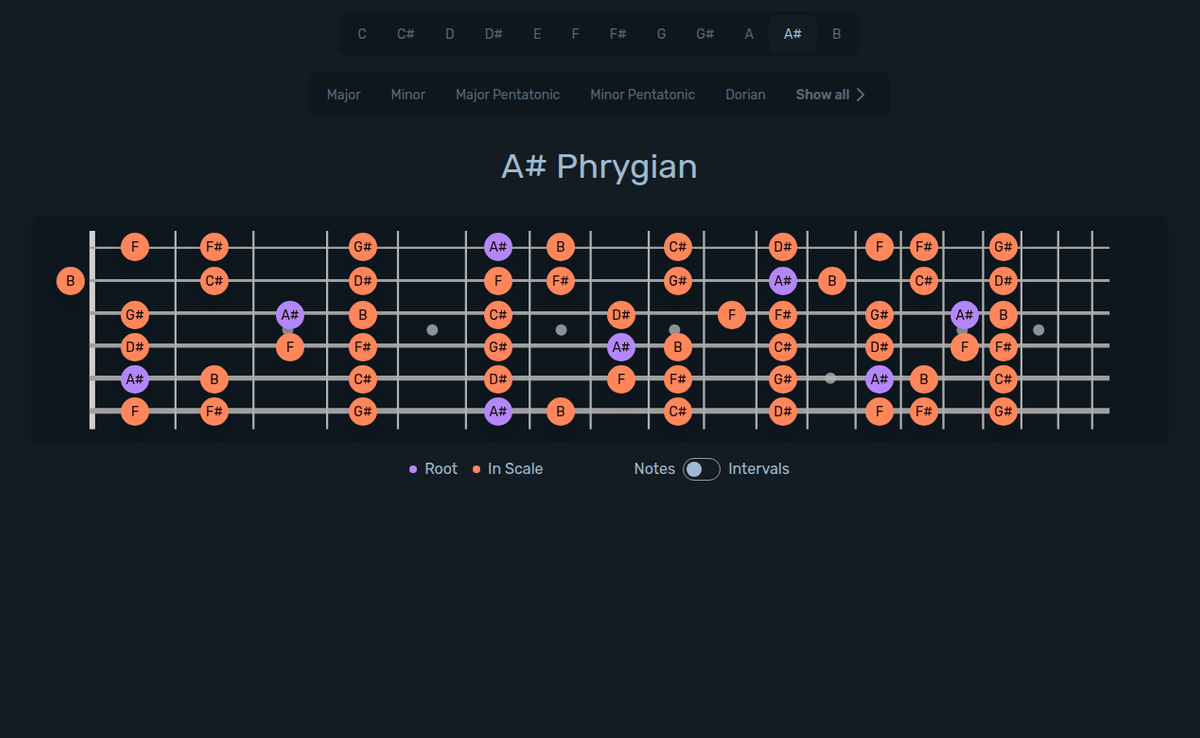Choose the Minor Pentatonic scale
The width and height of the screenshot is (1200, 738).
642,94
